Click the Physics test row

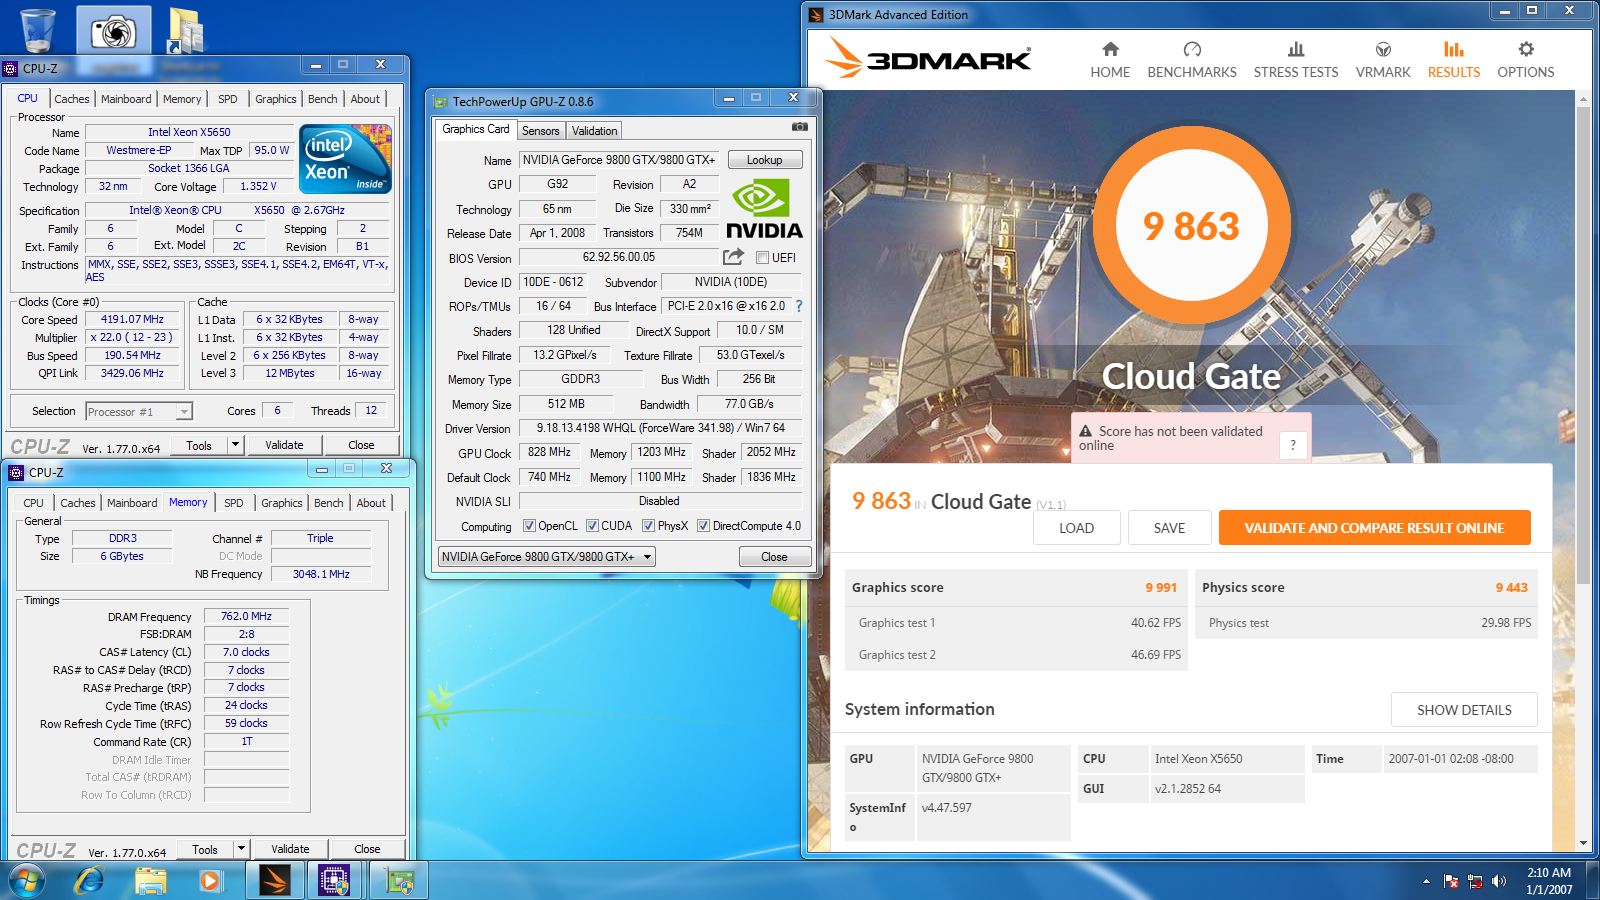tap(1367, 623)
